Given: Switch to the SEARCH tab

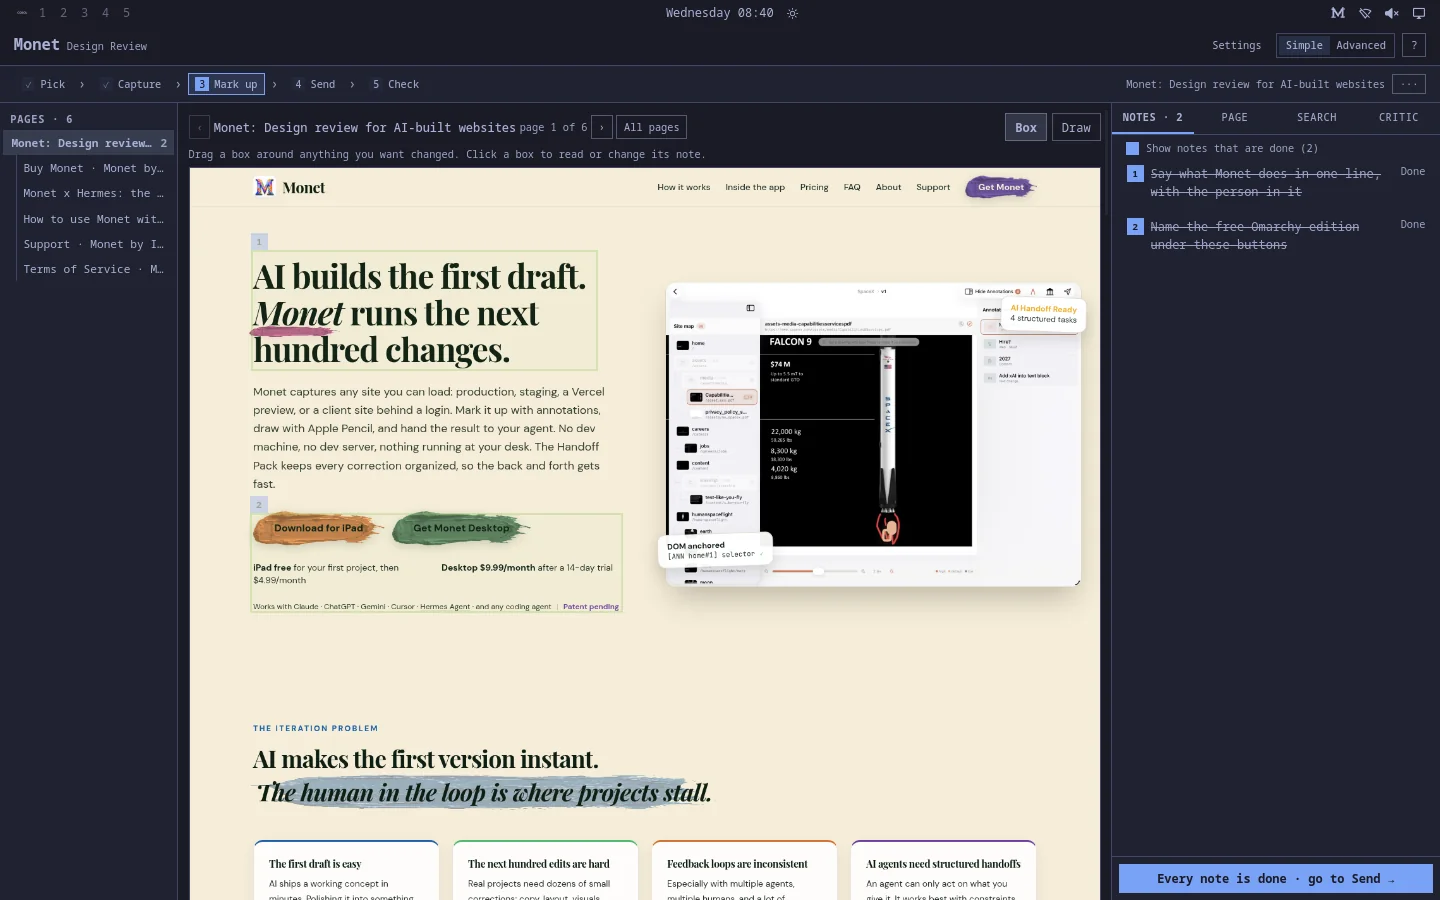Looking at the screenshot, I should point(1316,117).
